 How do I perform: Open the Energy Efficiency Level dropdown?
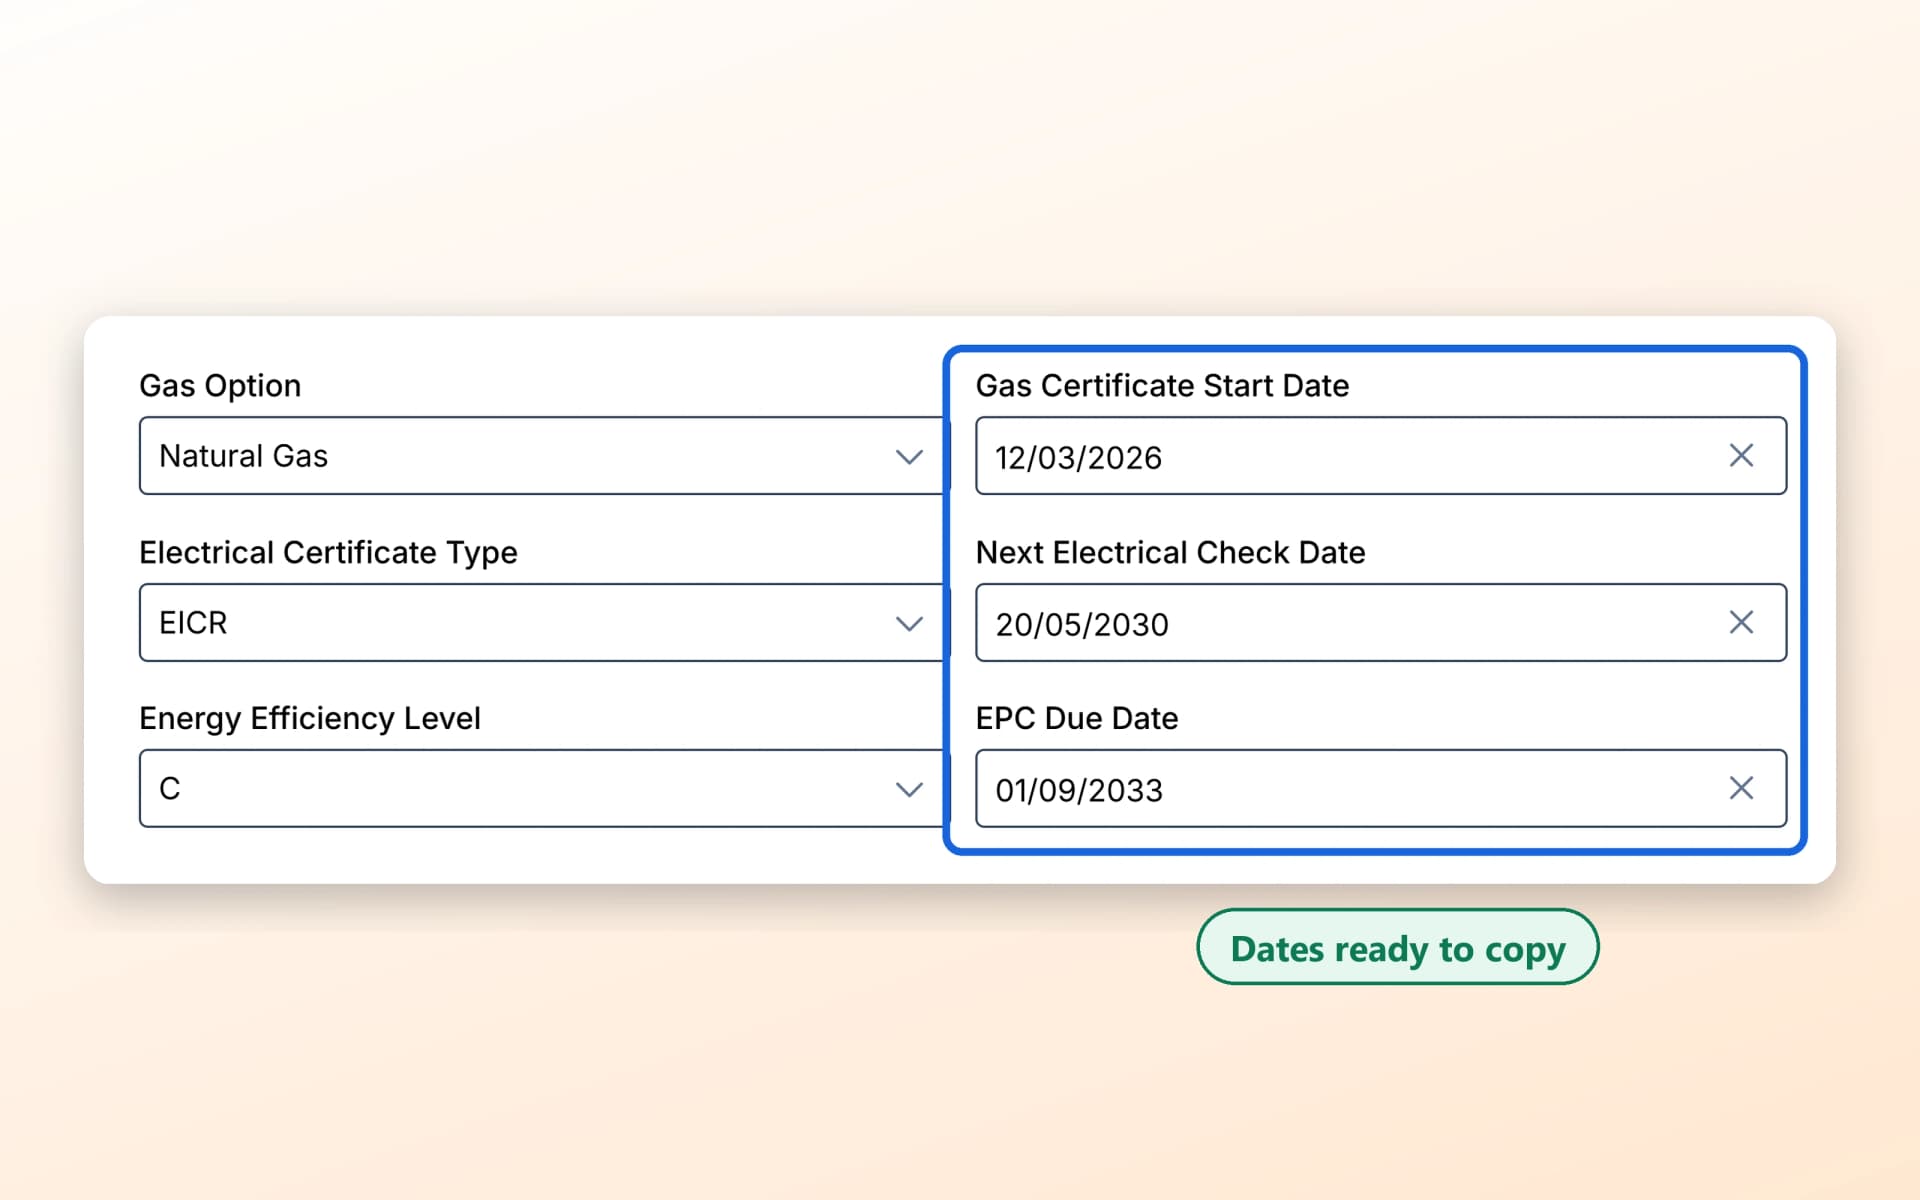click(x=543, y=789)
